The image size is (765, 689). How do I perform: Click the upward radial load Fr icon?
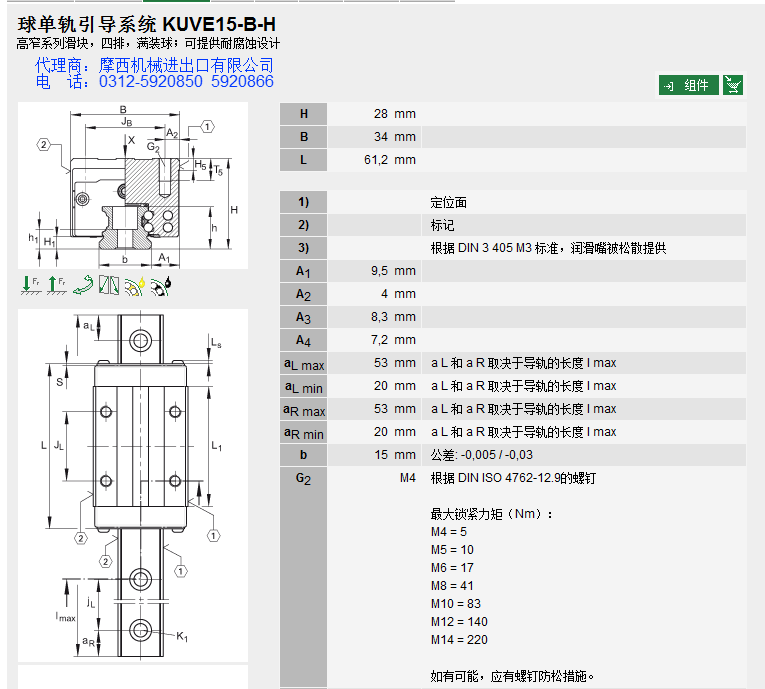[x=56, y=285]
